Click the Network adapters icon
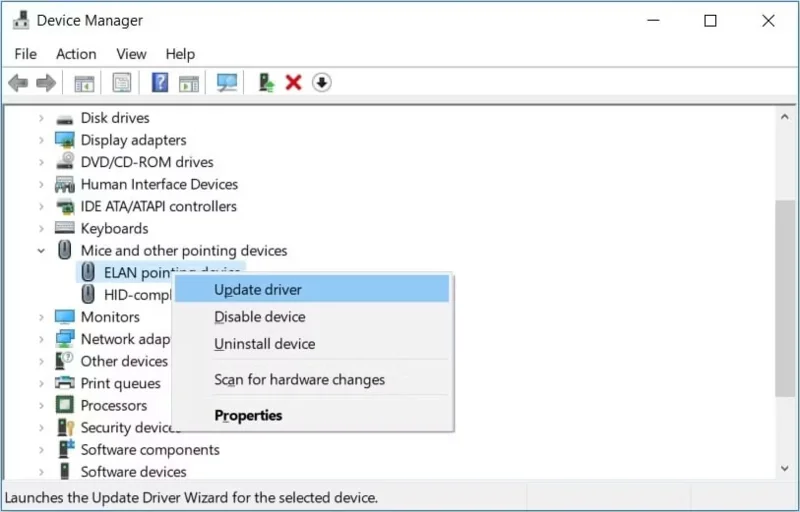The width and height of the screenshot is (800, 512). point(65,339)
